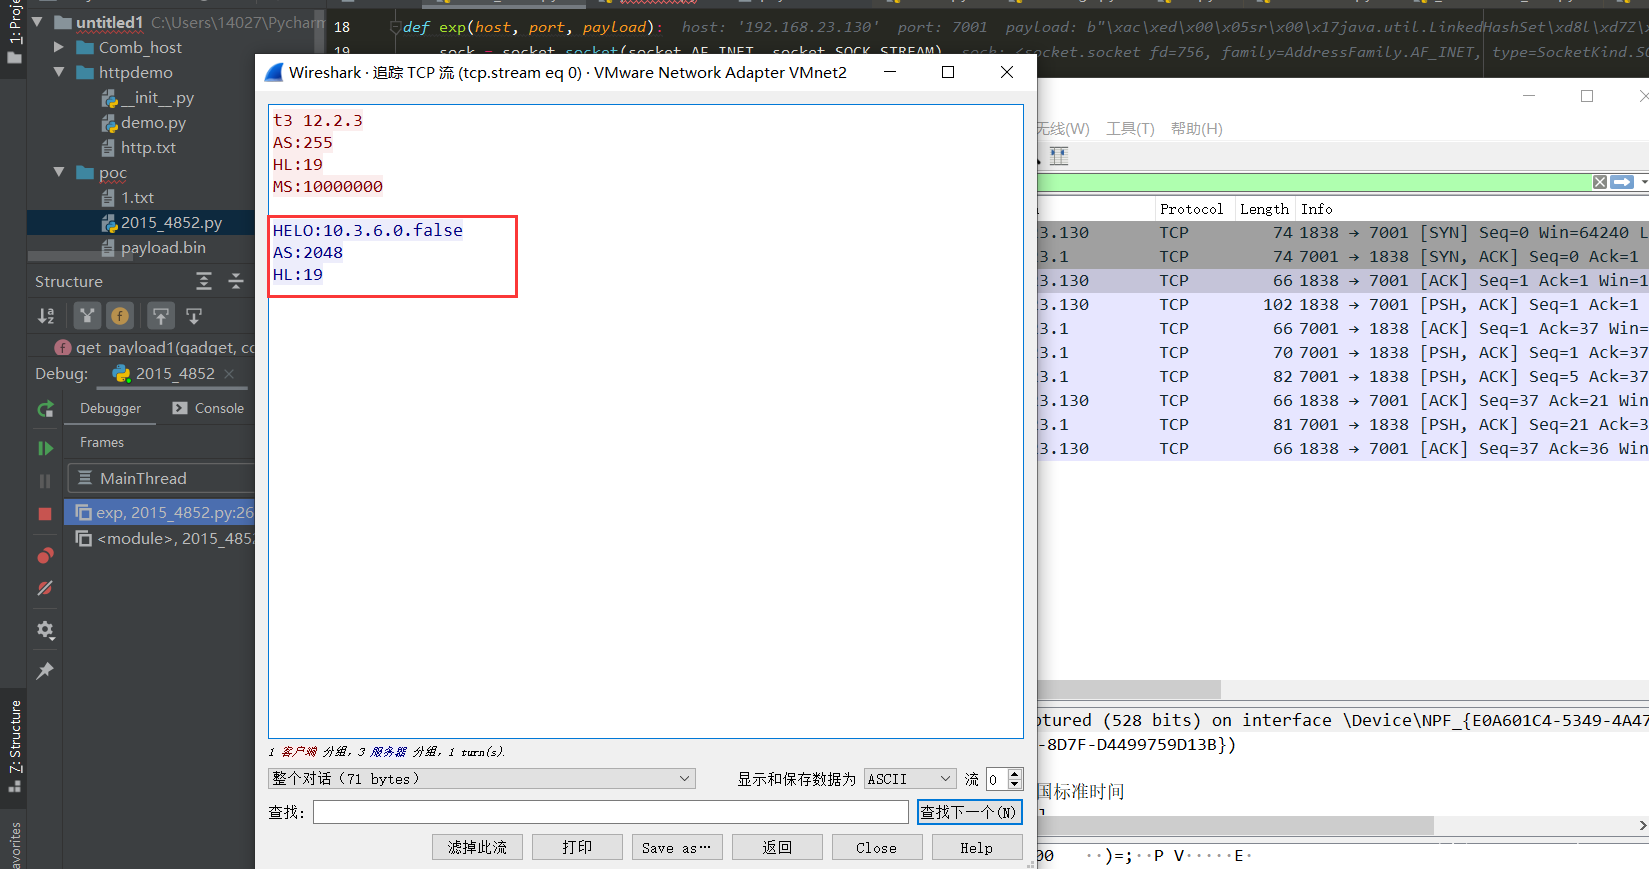Switch to the Debugger tab

[x=110, y=408]
